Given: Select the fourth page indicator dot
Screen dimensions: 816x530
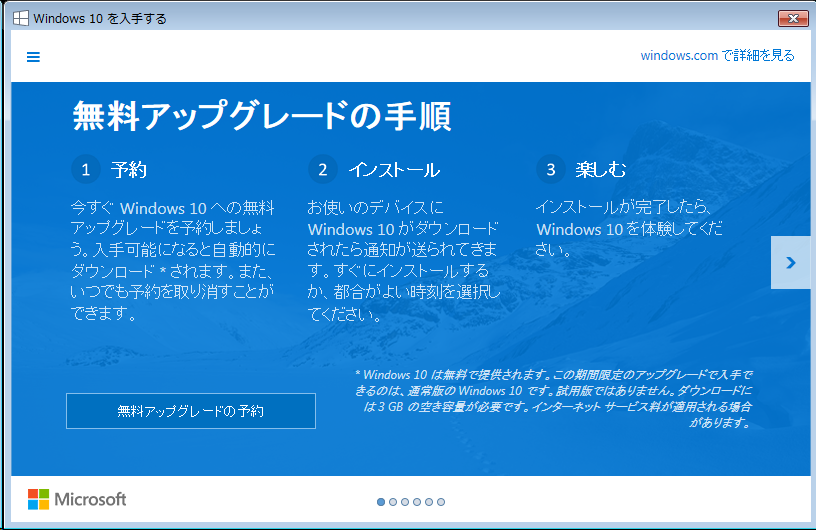Looking at the screenshot, I should tap(417, 502).
